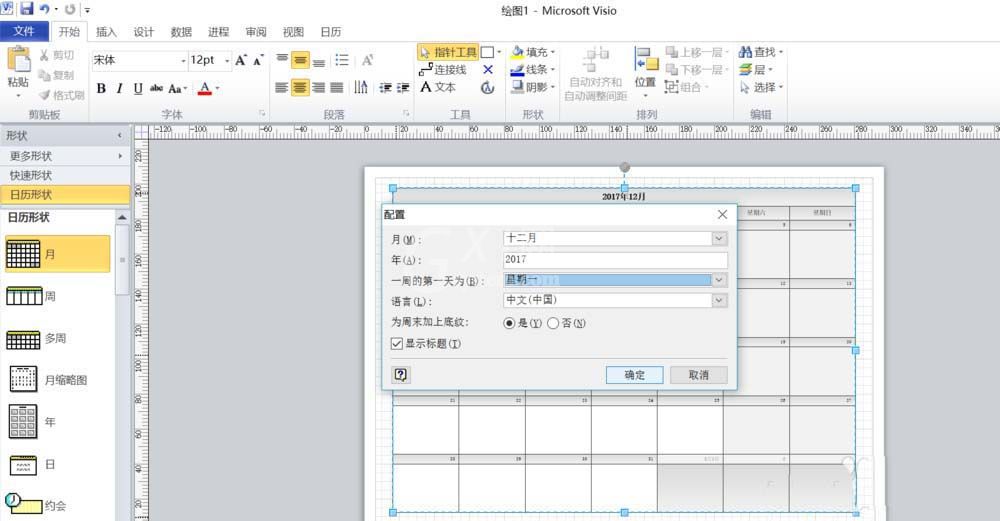Increase font size with the larger A icon
Screen dimensions: 1000x521
(240, 61)
